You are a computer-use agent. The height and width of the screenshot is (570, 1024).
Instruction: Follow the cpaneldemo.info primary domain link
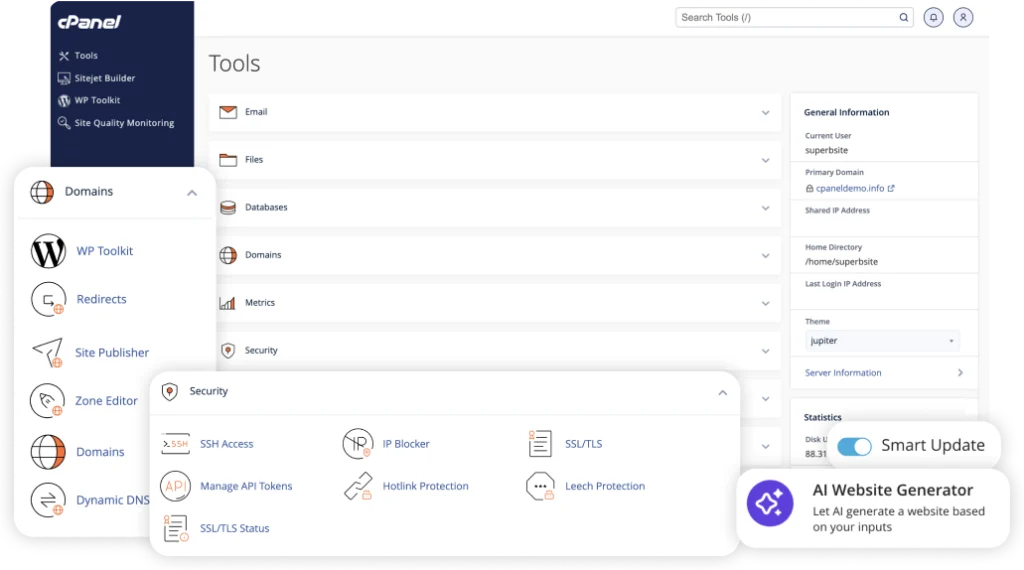point(849,188)
